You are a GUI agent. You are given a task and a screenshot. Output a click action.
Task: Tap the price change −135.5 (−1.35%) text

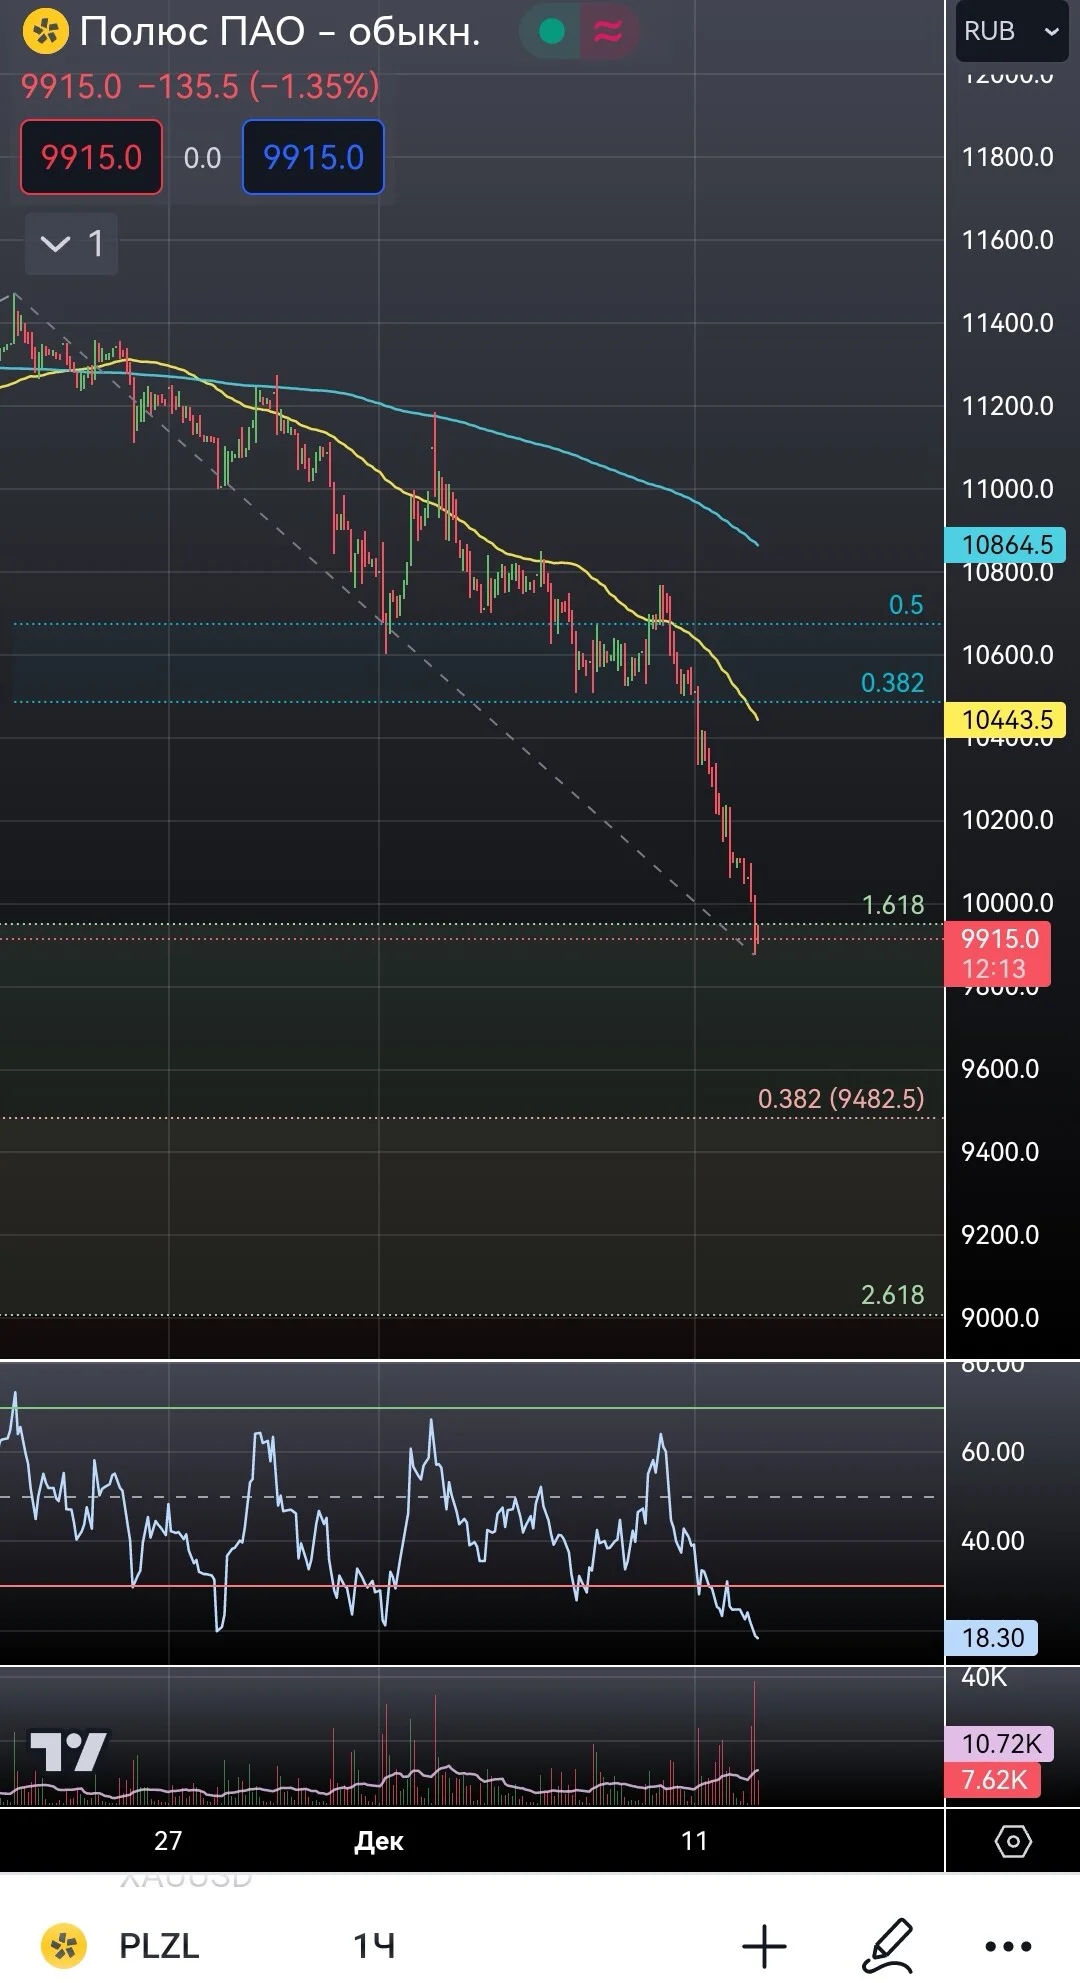point(258,87)
